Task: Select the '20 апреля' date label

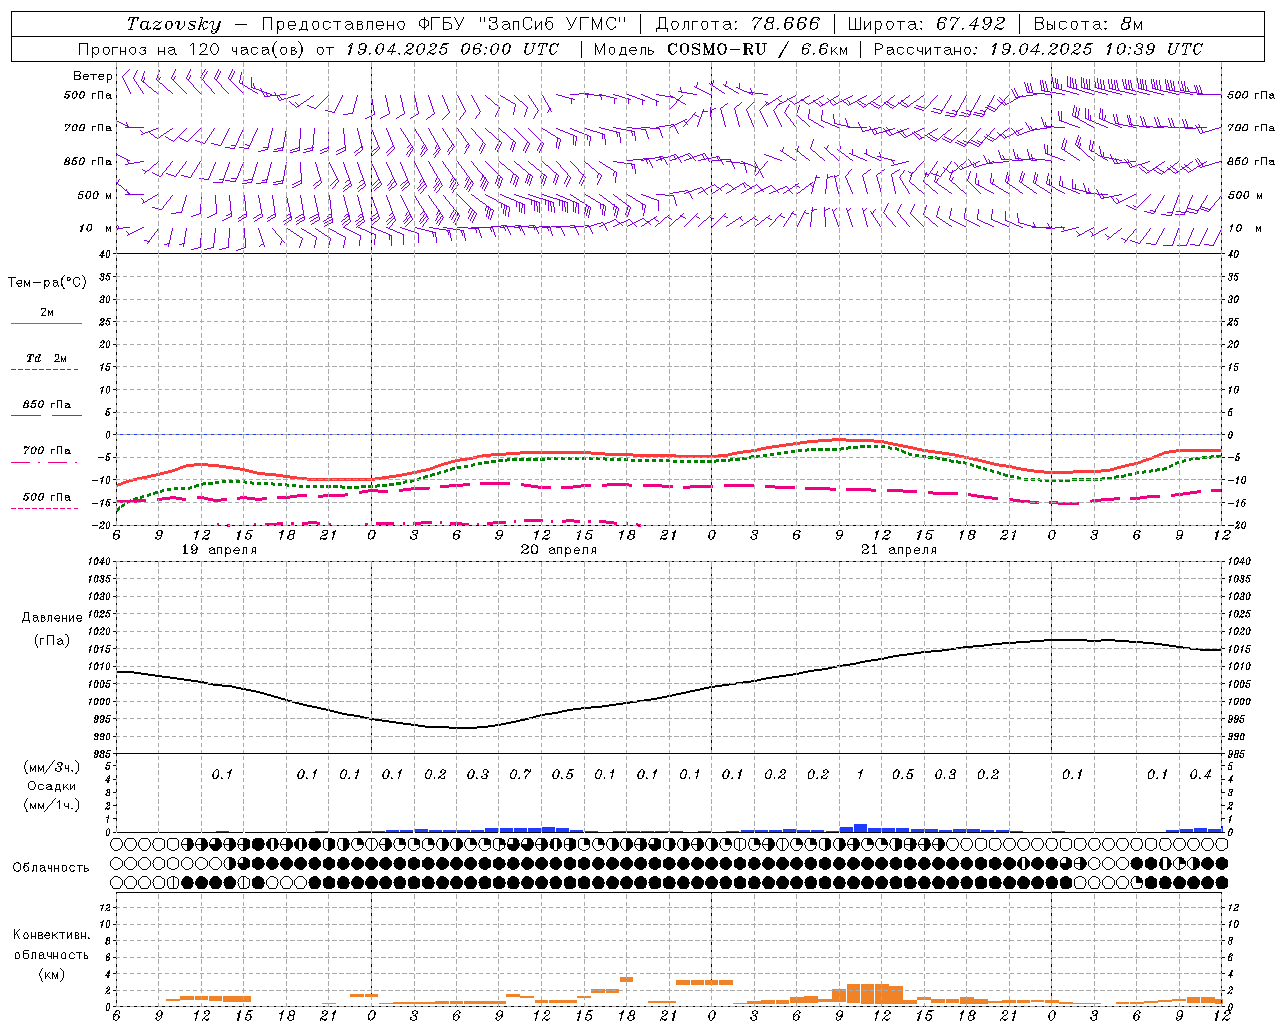Action: click(559, 550)
